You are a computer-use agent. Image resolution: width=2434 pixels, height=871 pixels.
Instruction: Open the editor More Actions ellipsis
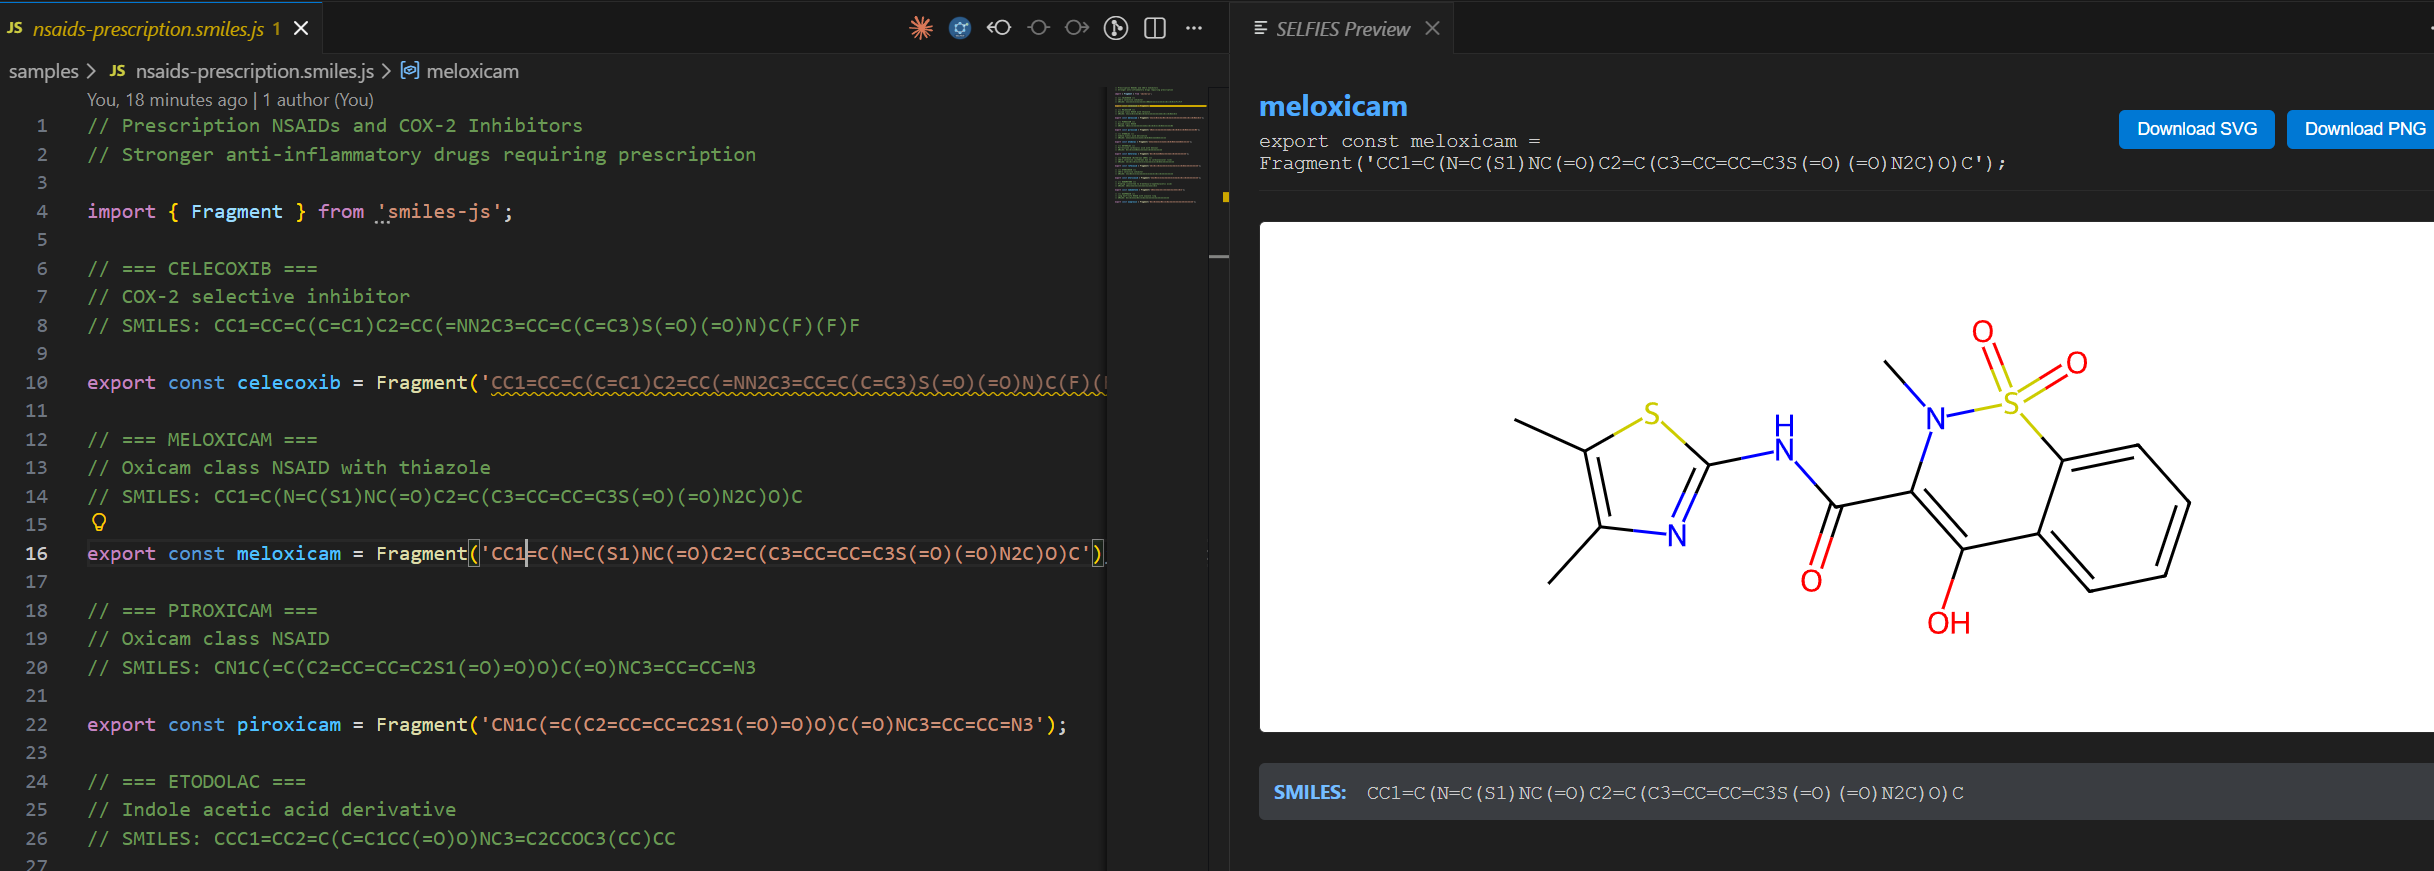[x=1194, y=28]
